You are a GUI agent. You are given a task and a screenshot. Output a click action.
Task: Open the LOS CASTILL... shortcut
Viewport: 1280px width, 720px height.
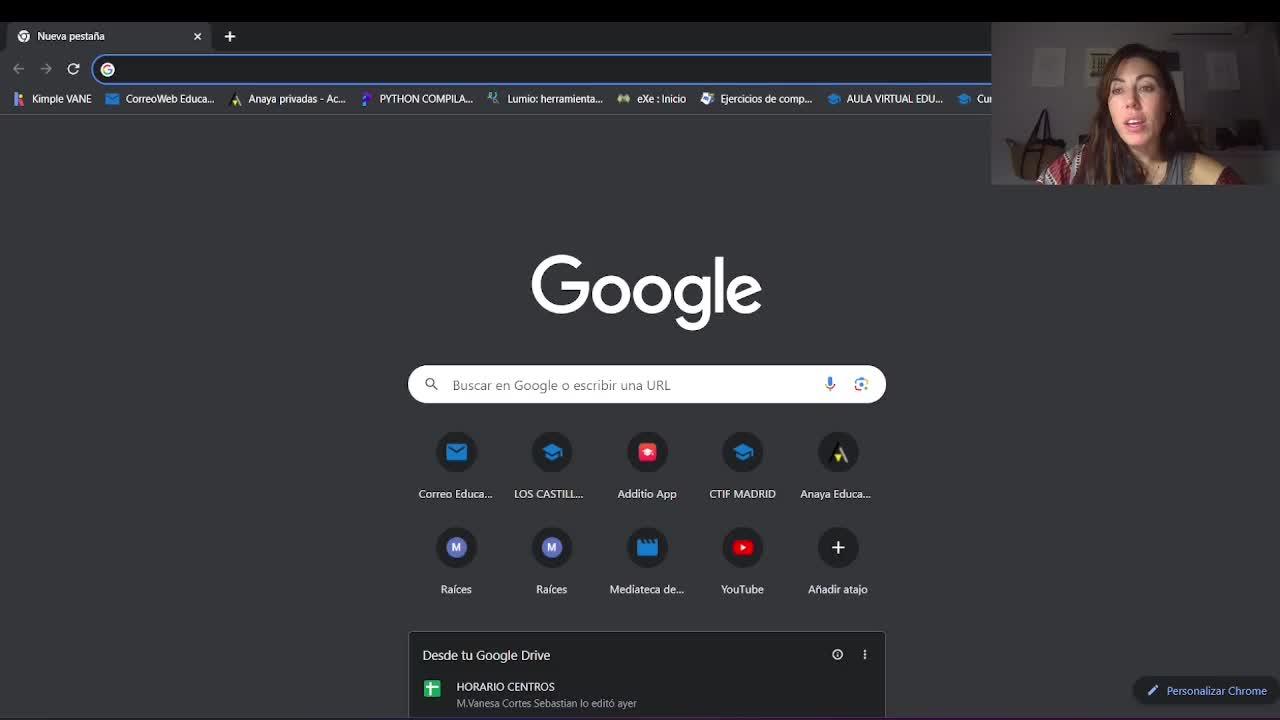(x=551, y=465)
